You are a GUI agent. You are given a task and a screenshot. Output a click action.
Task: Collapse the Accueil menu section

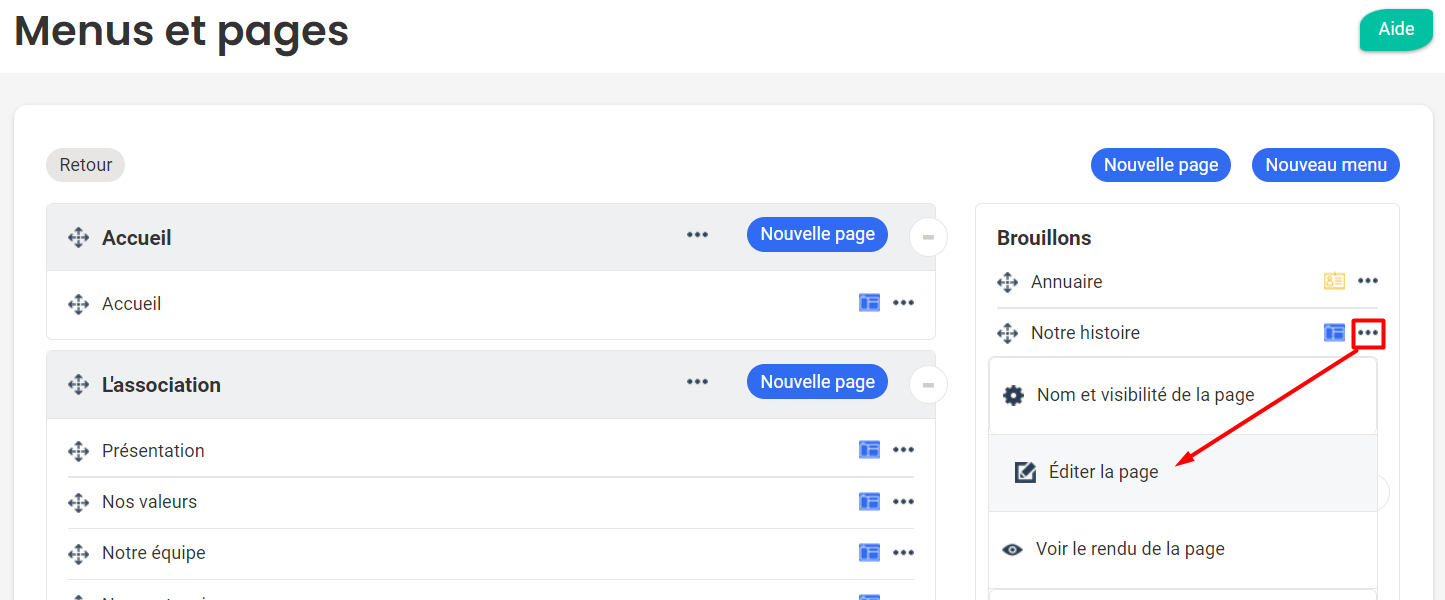(x=928, y=238)
